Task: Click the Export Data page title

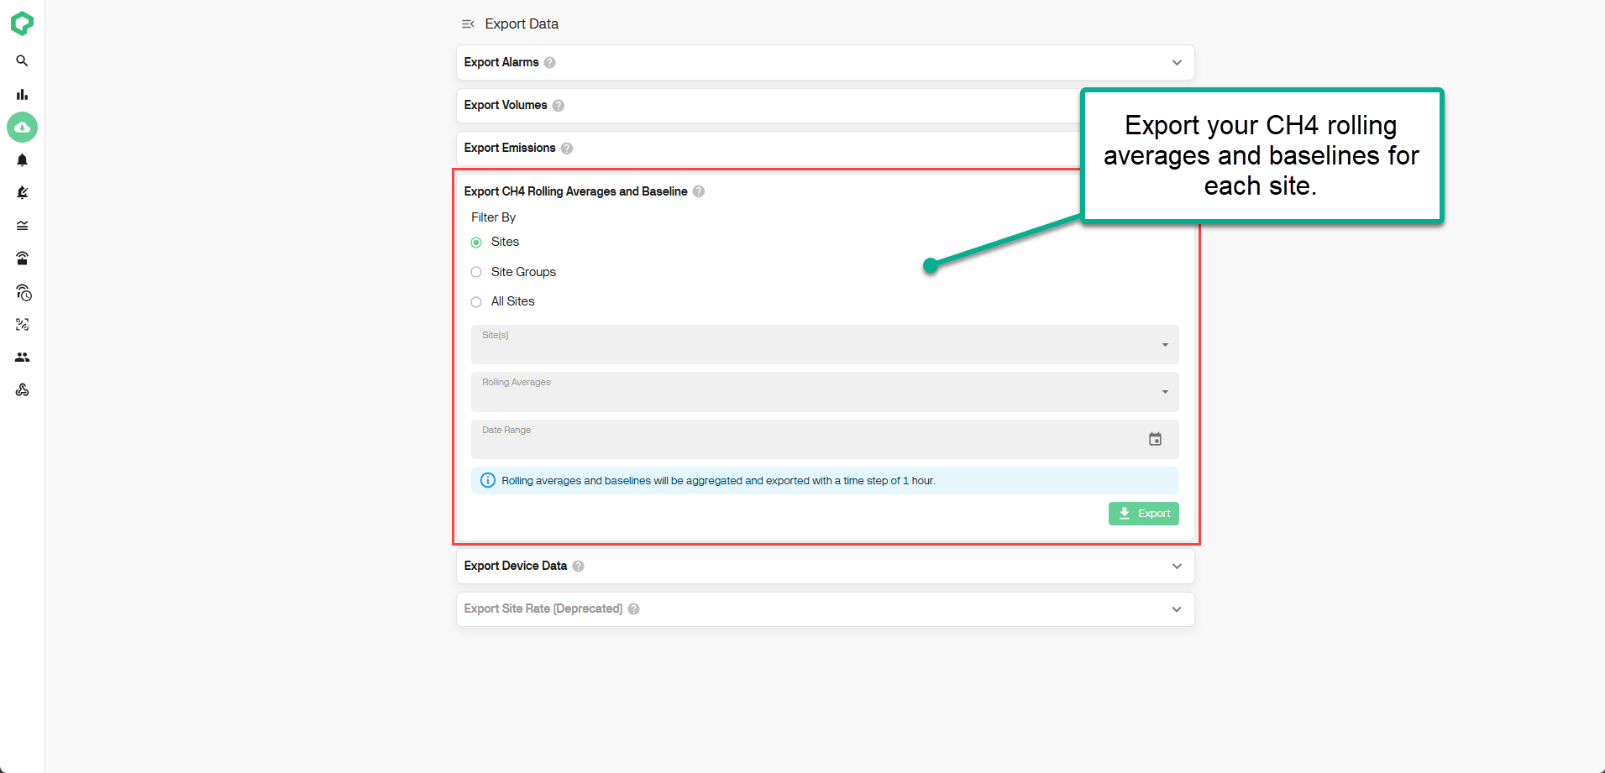Action: [522, 24]
